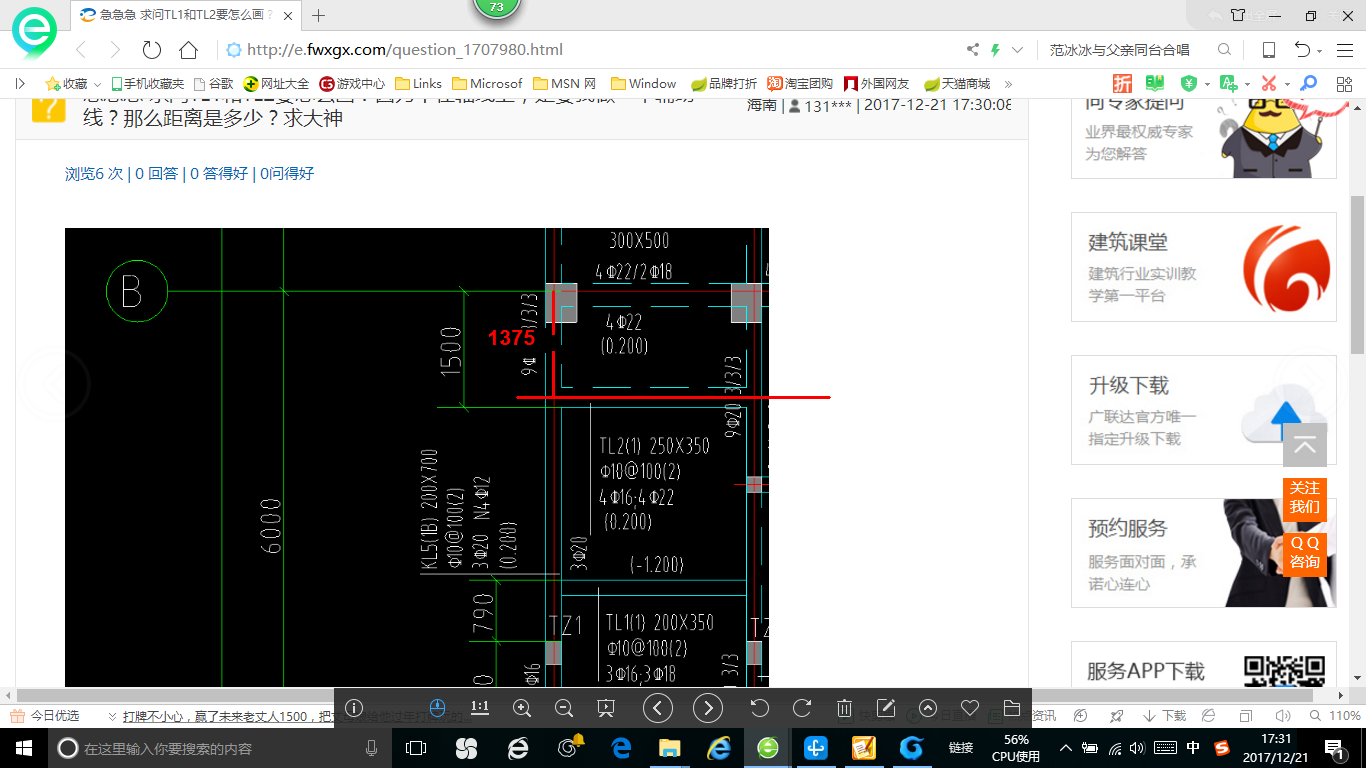Click orange QQ咨询 button

click(1305, 552)
